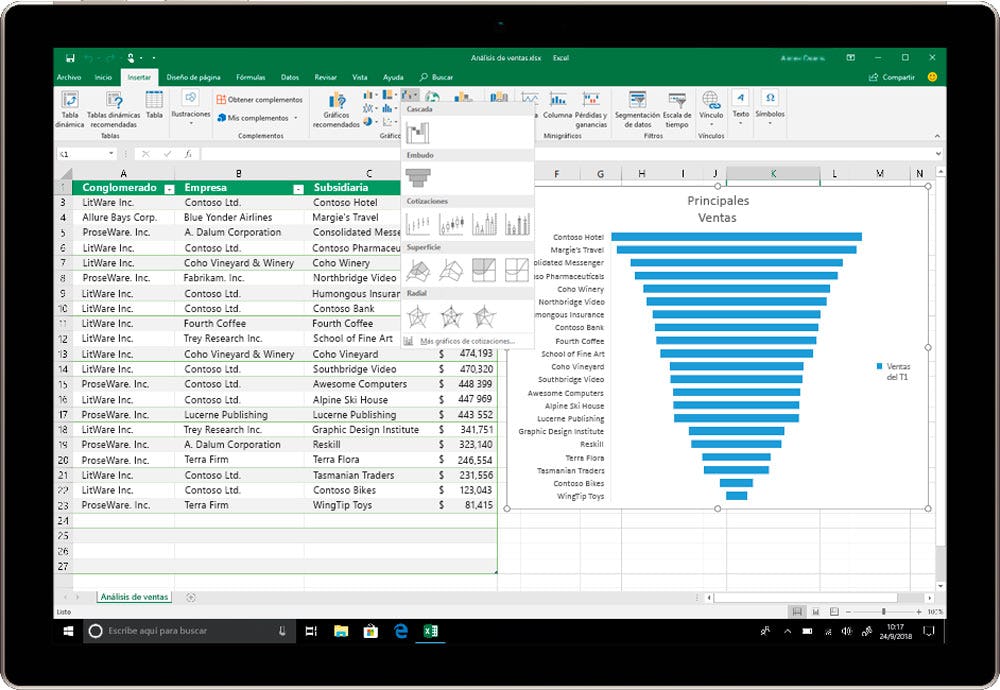This screenshot has height=690, width=1000.
Task: Select the first Superficie chart icon
Action: (418, 270)
